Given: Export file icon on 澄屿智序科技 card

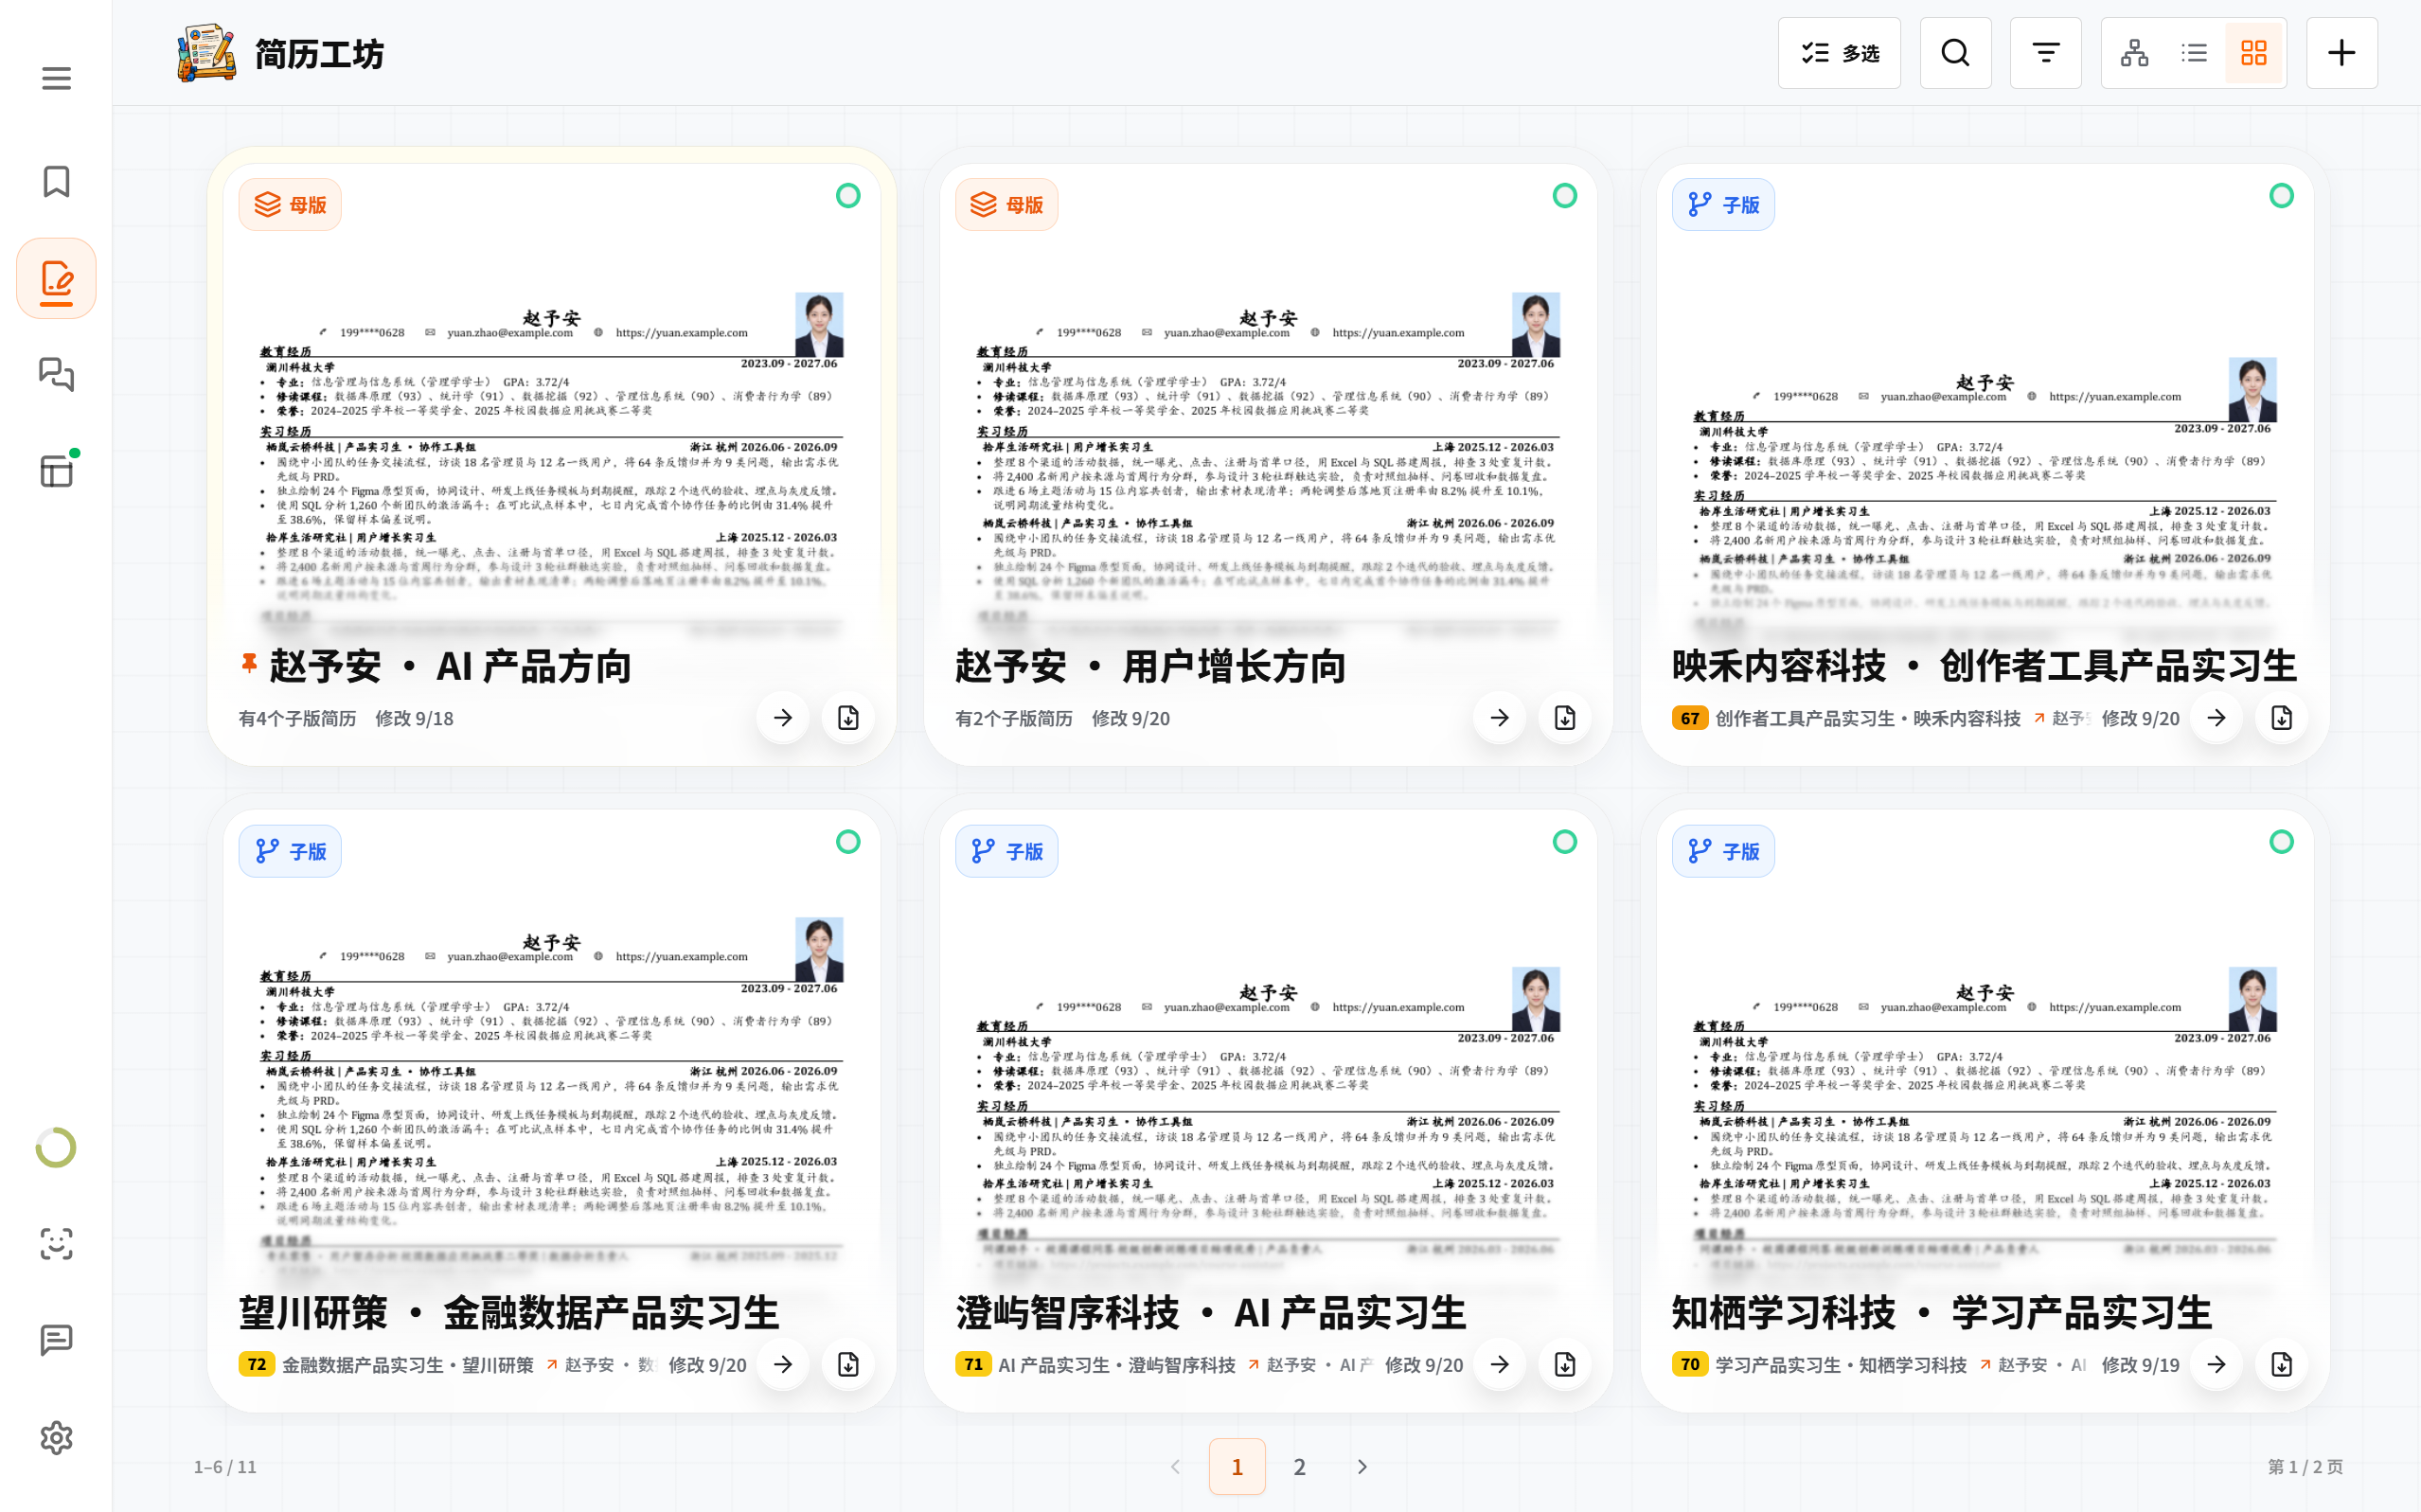Looking at the screenshot, I should tap(1565, 1365).
